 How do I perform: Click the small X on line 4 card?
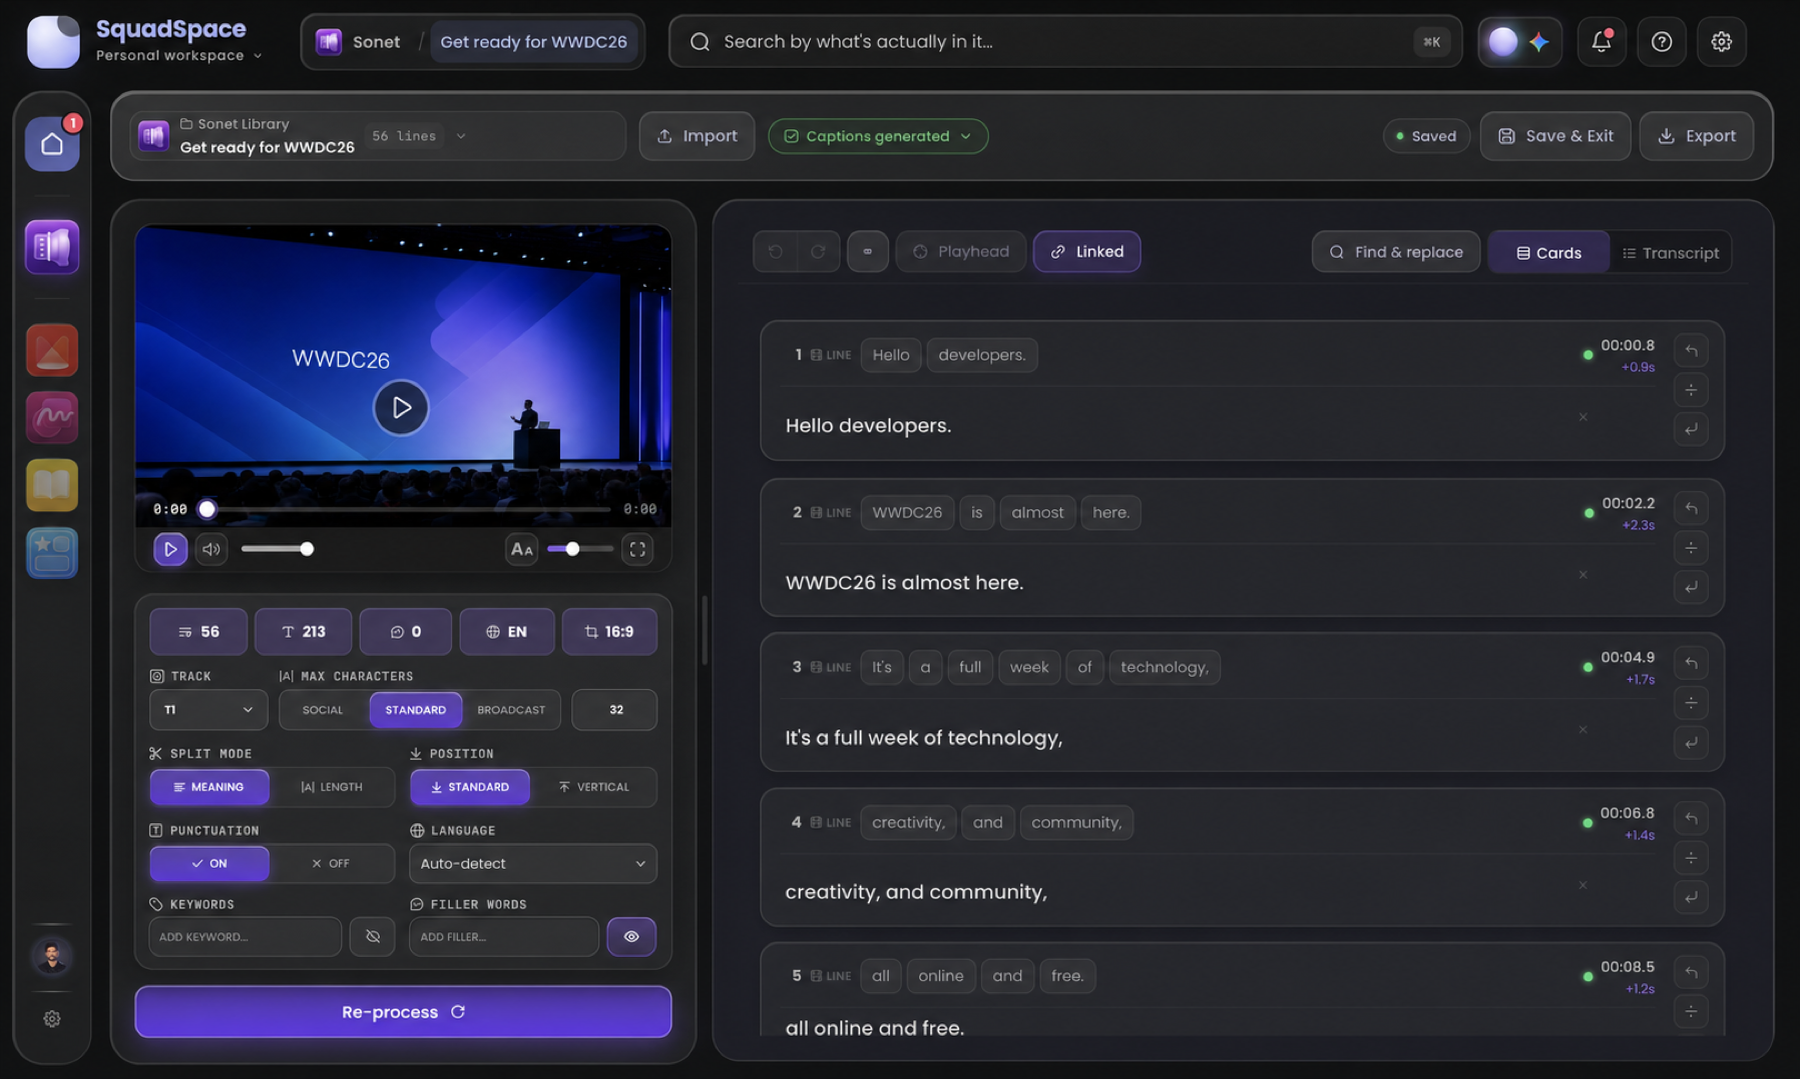(x=1583, y=885)
